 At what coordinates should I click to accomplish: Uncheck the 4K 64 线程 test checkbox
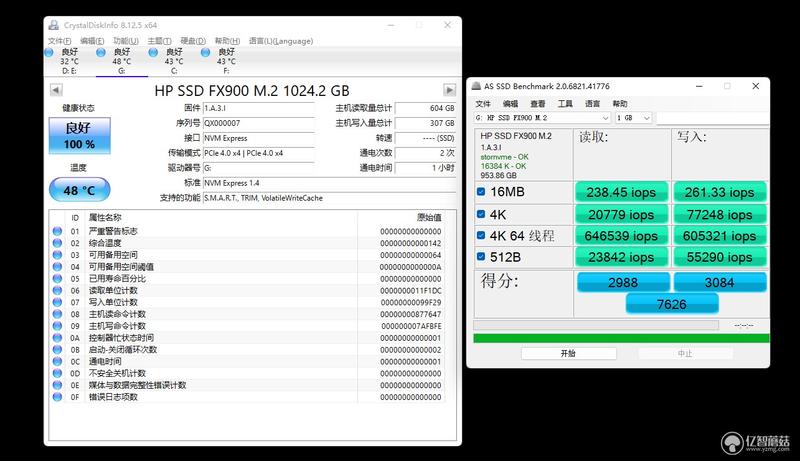(481, 235)
